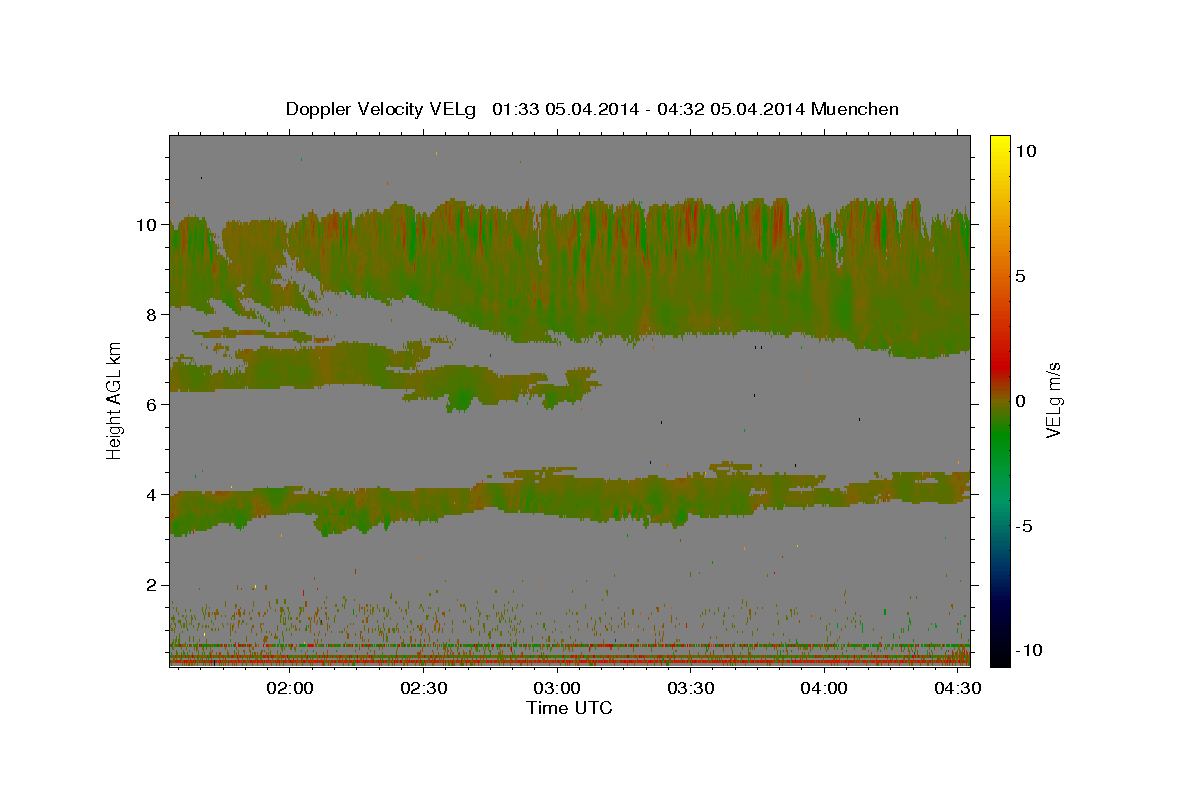Click the colorbar value -5
This screenshot has width=1200, height=800.
[x=1024, y=526]
